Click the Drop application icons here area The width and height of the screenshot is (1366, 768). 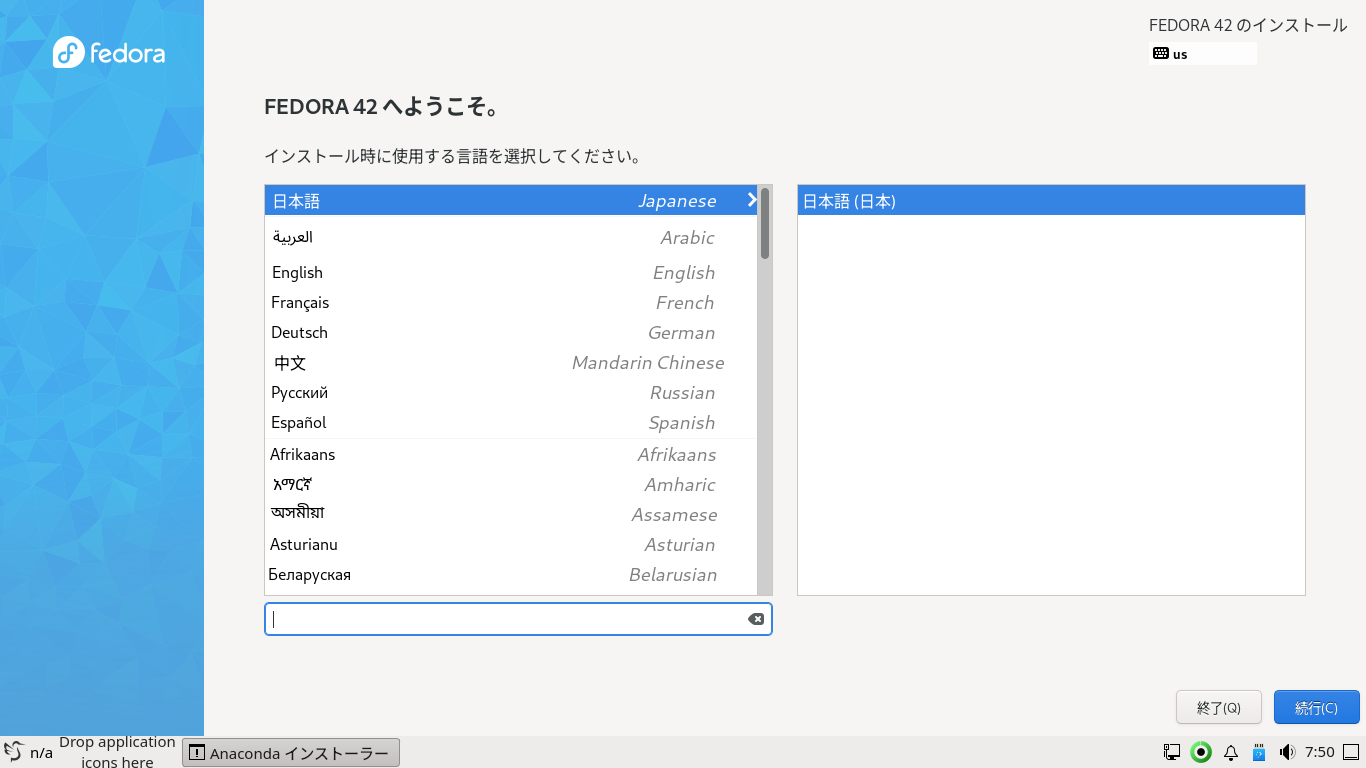(117, 752)
